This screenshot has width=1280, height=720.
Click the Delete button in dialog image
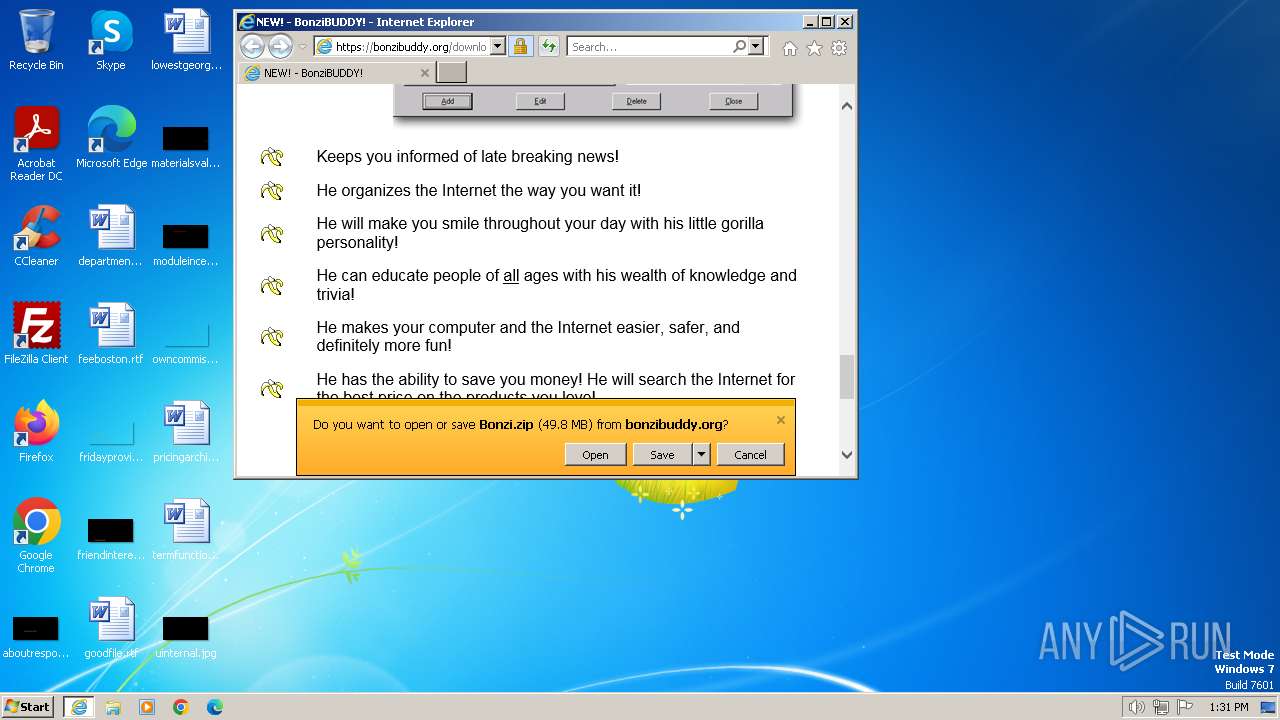point(637,101)
